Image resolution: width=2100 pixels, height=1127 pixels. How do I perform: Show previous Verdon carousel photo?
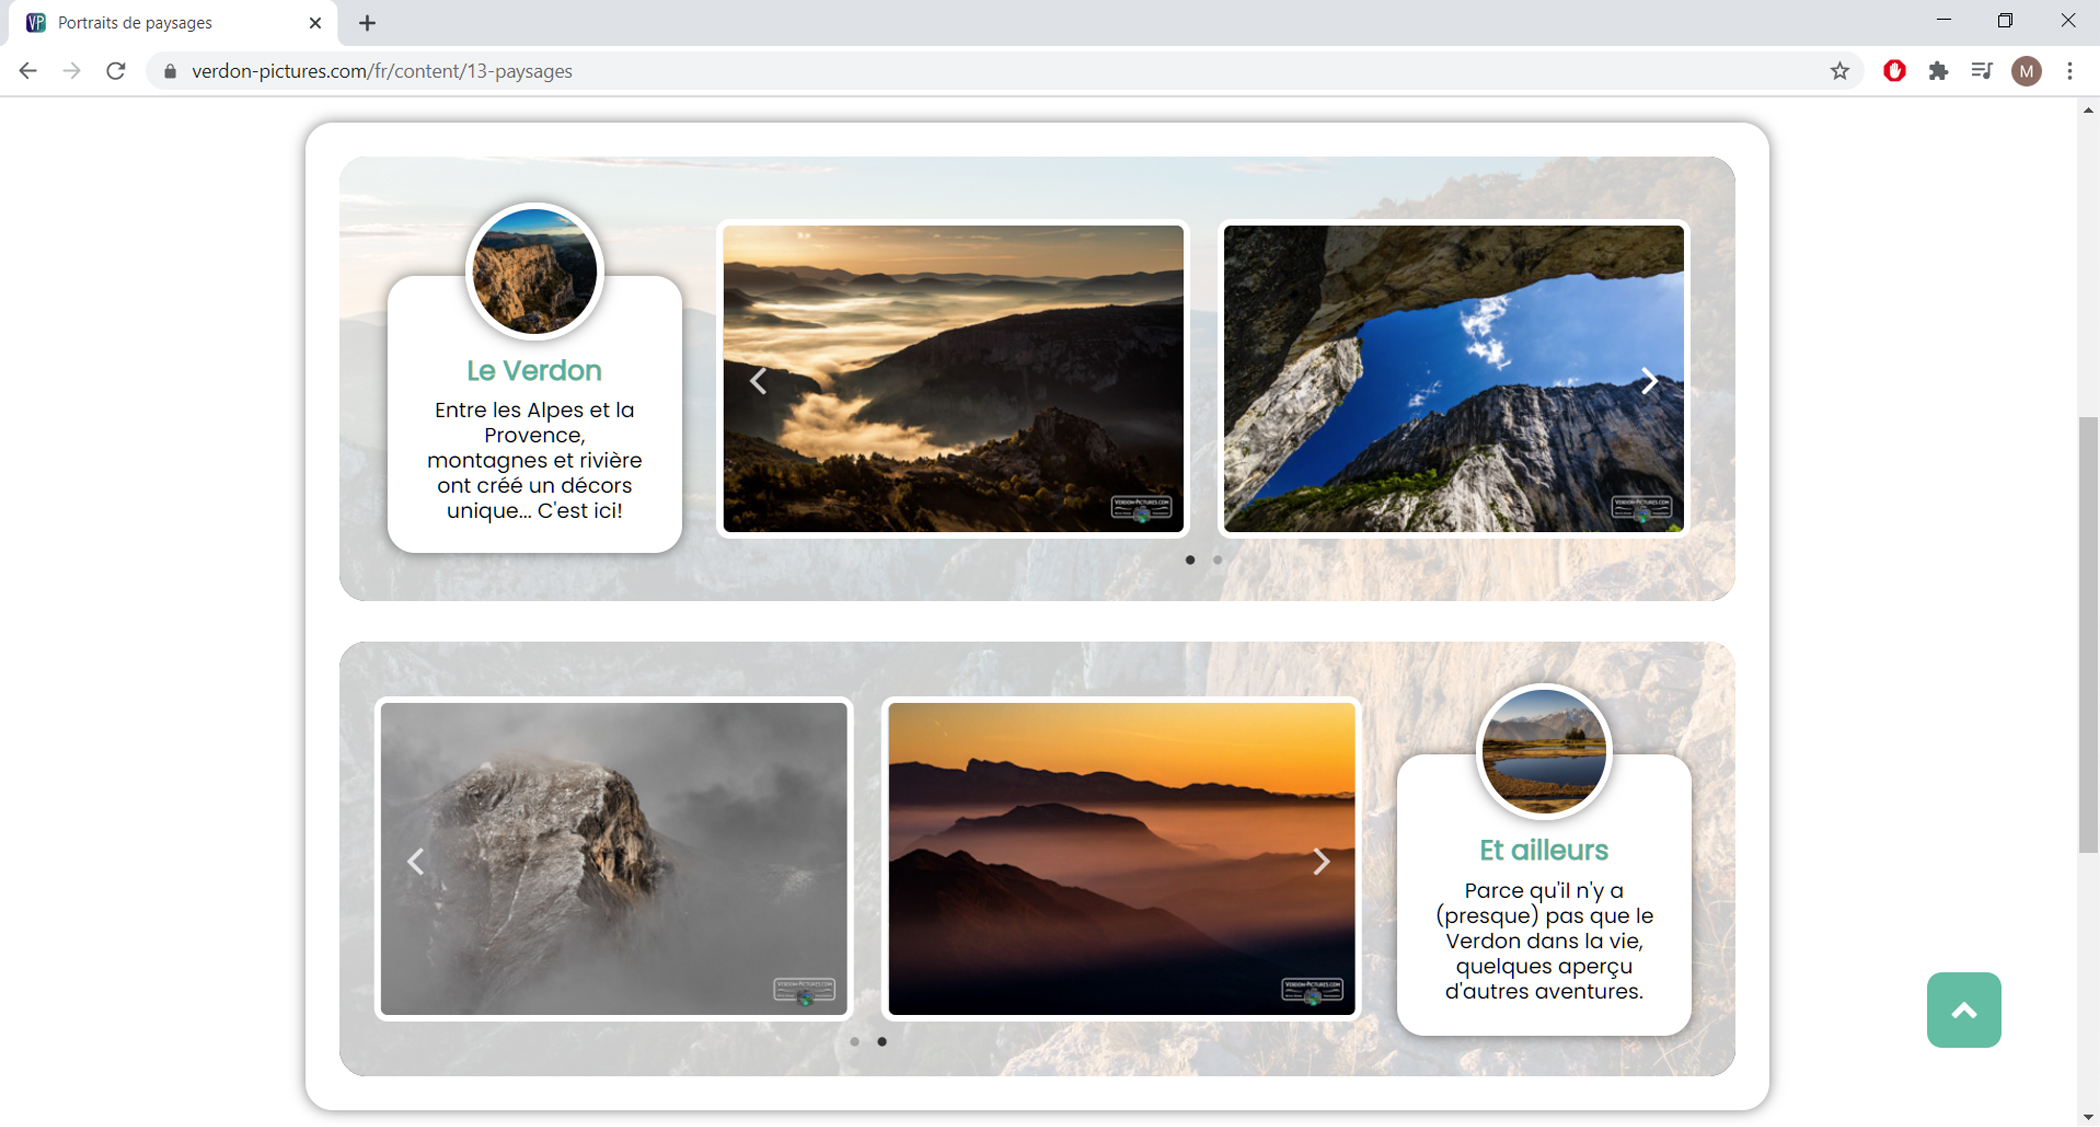click(x=758, y=381)
